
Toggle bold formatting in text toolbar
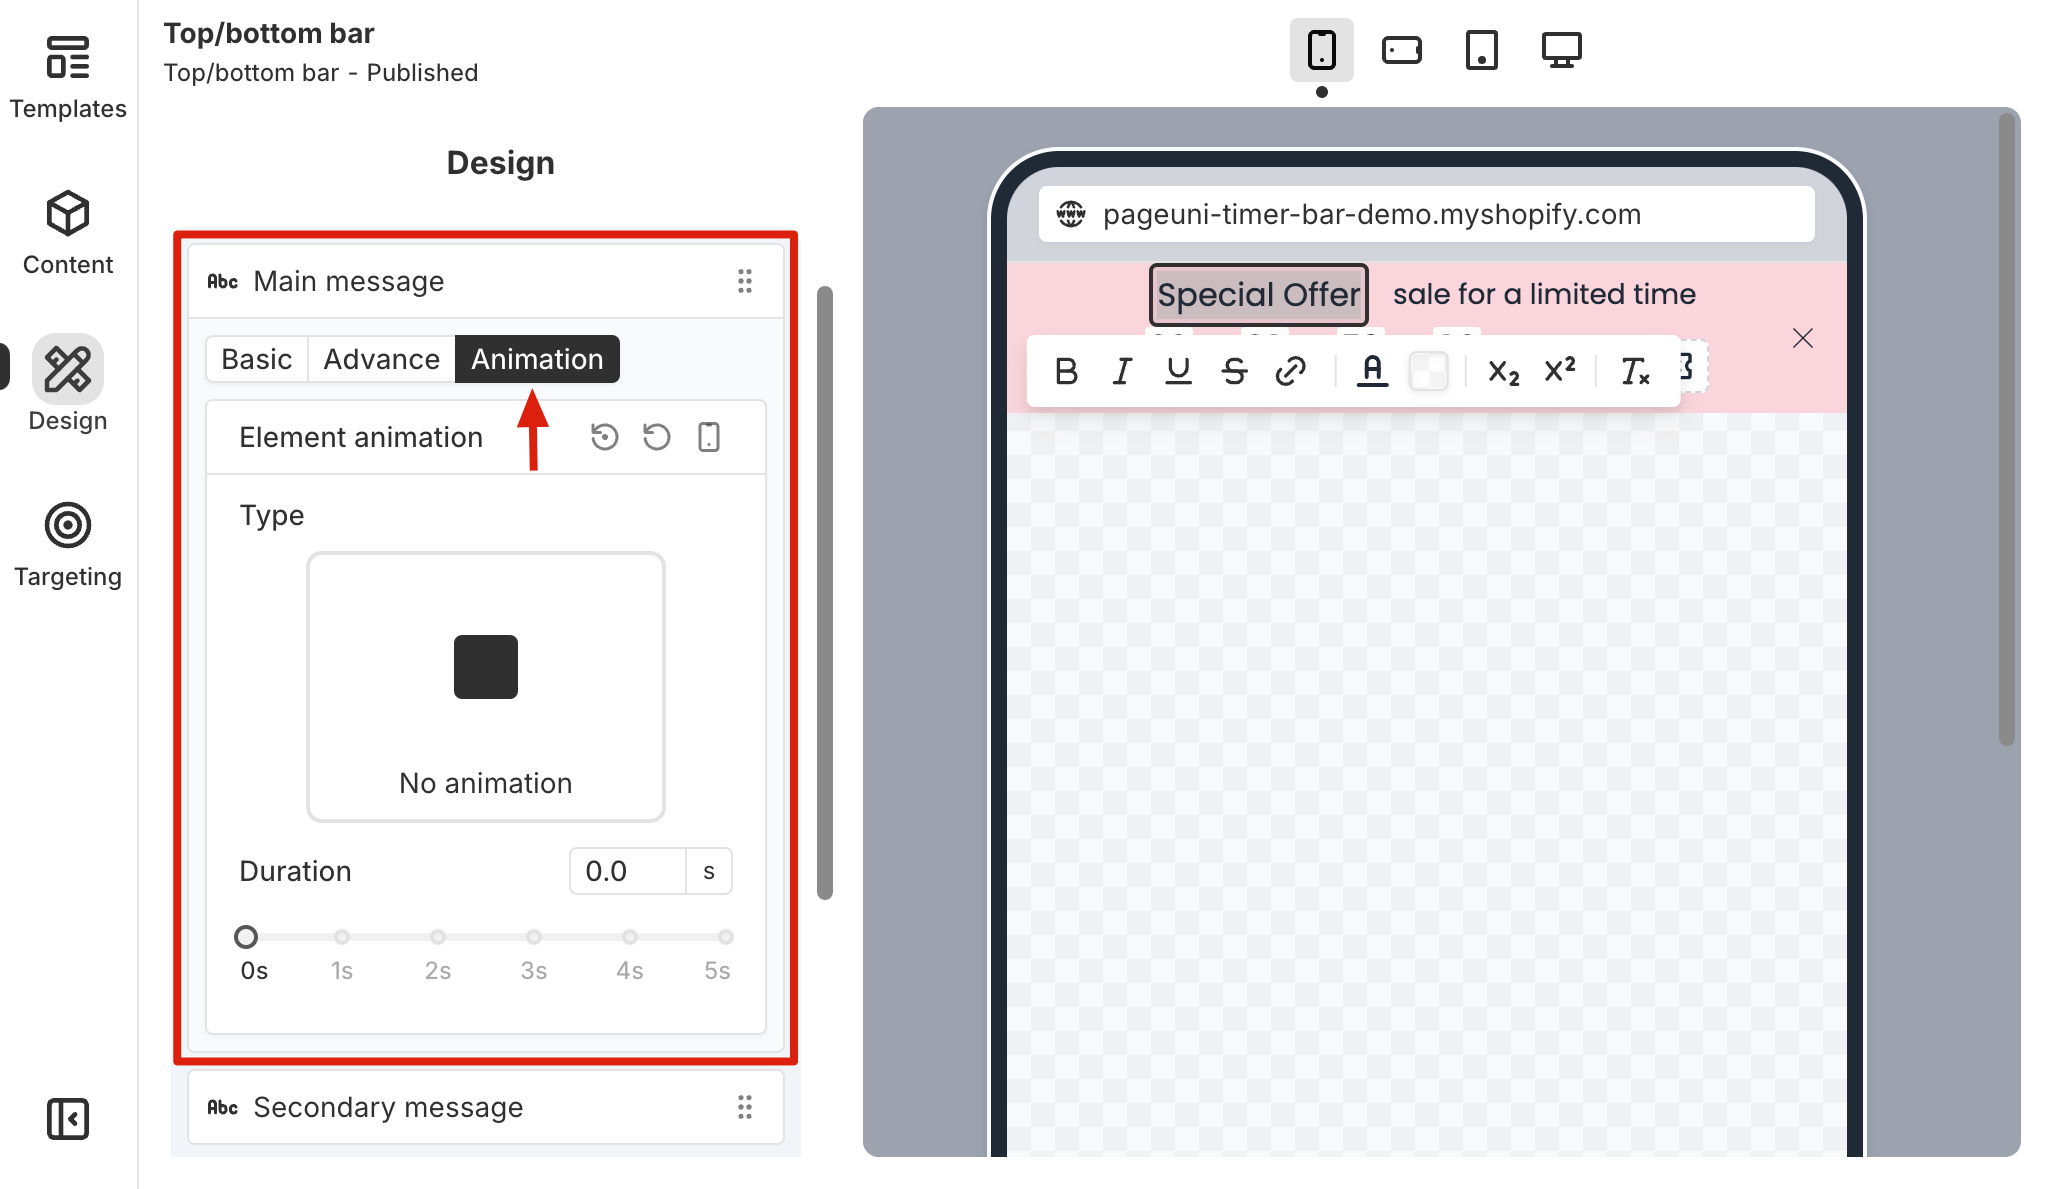pyautogui.click(x=1066, y=371)
